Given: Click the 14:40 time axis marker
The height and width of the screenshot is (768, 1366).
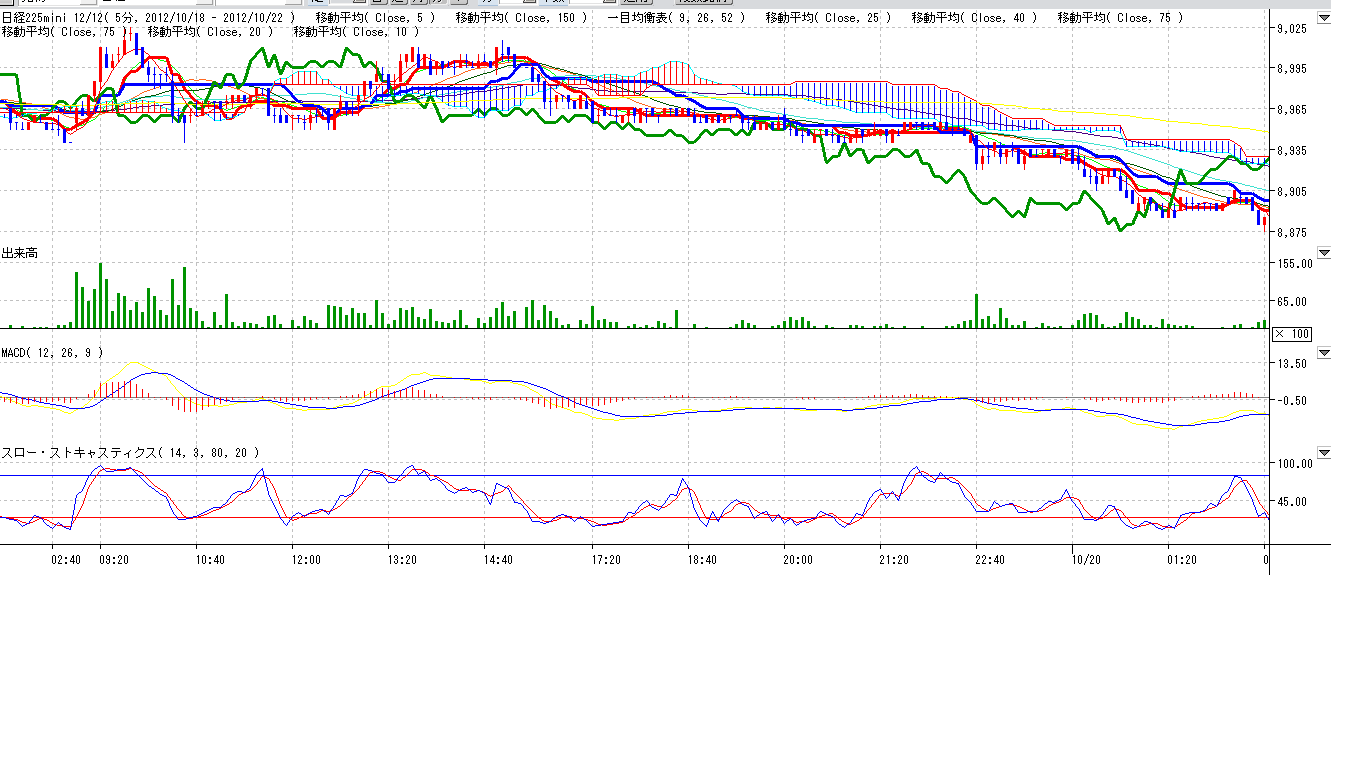Looking at the screenshot, I should coord(498,560).
